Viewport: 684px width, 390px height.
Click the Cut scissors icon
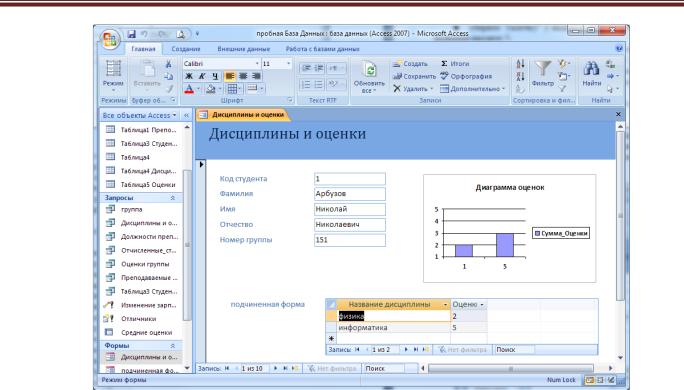point(168,64)
